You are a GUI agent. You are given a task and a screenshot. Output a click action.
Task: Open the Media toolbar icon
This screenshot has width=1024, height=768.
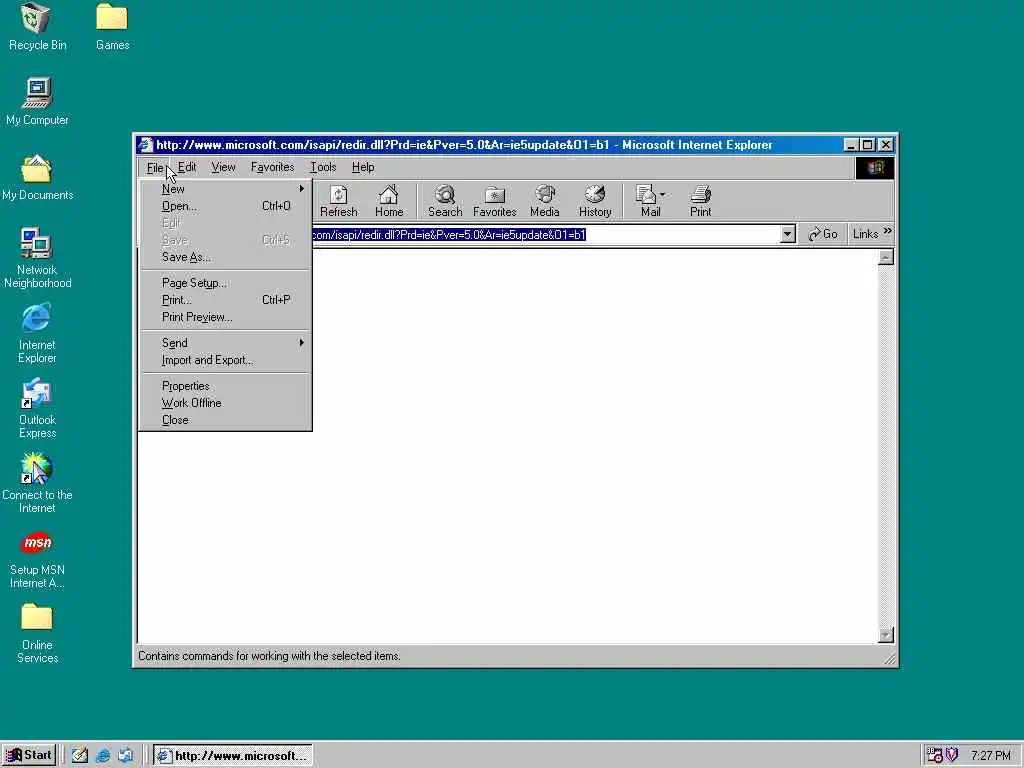[x=545, y=200]
